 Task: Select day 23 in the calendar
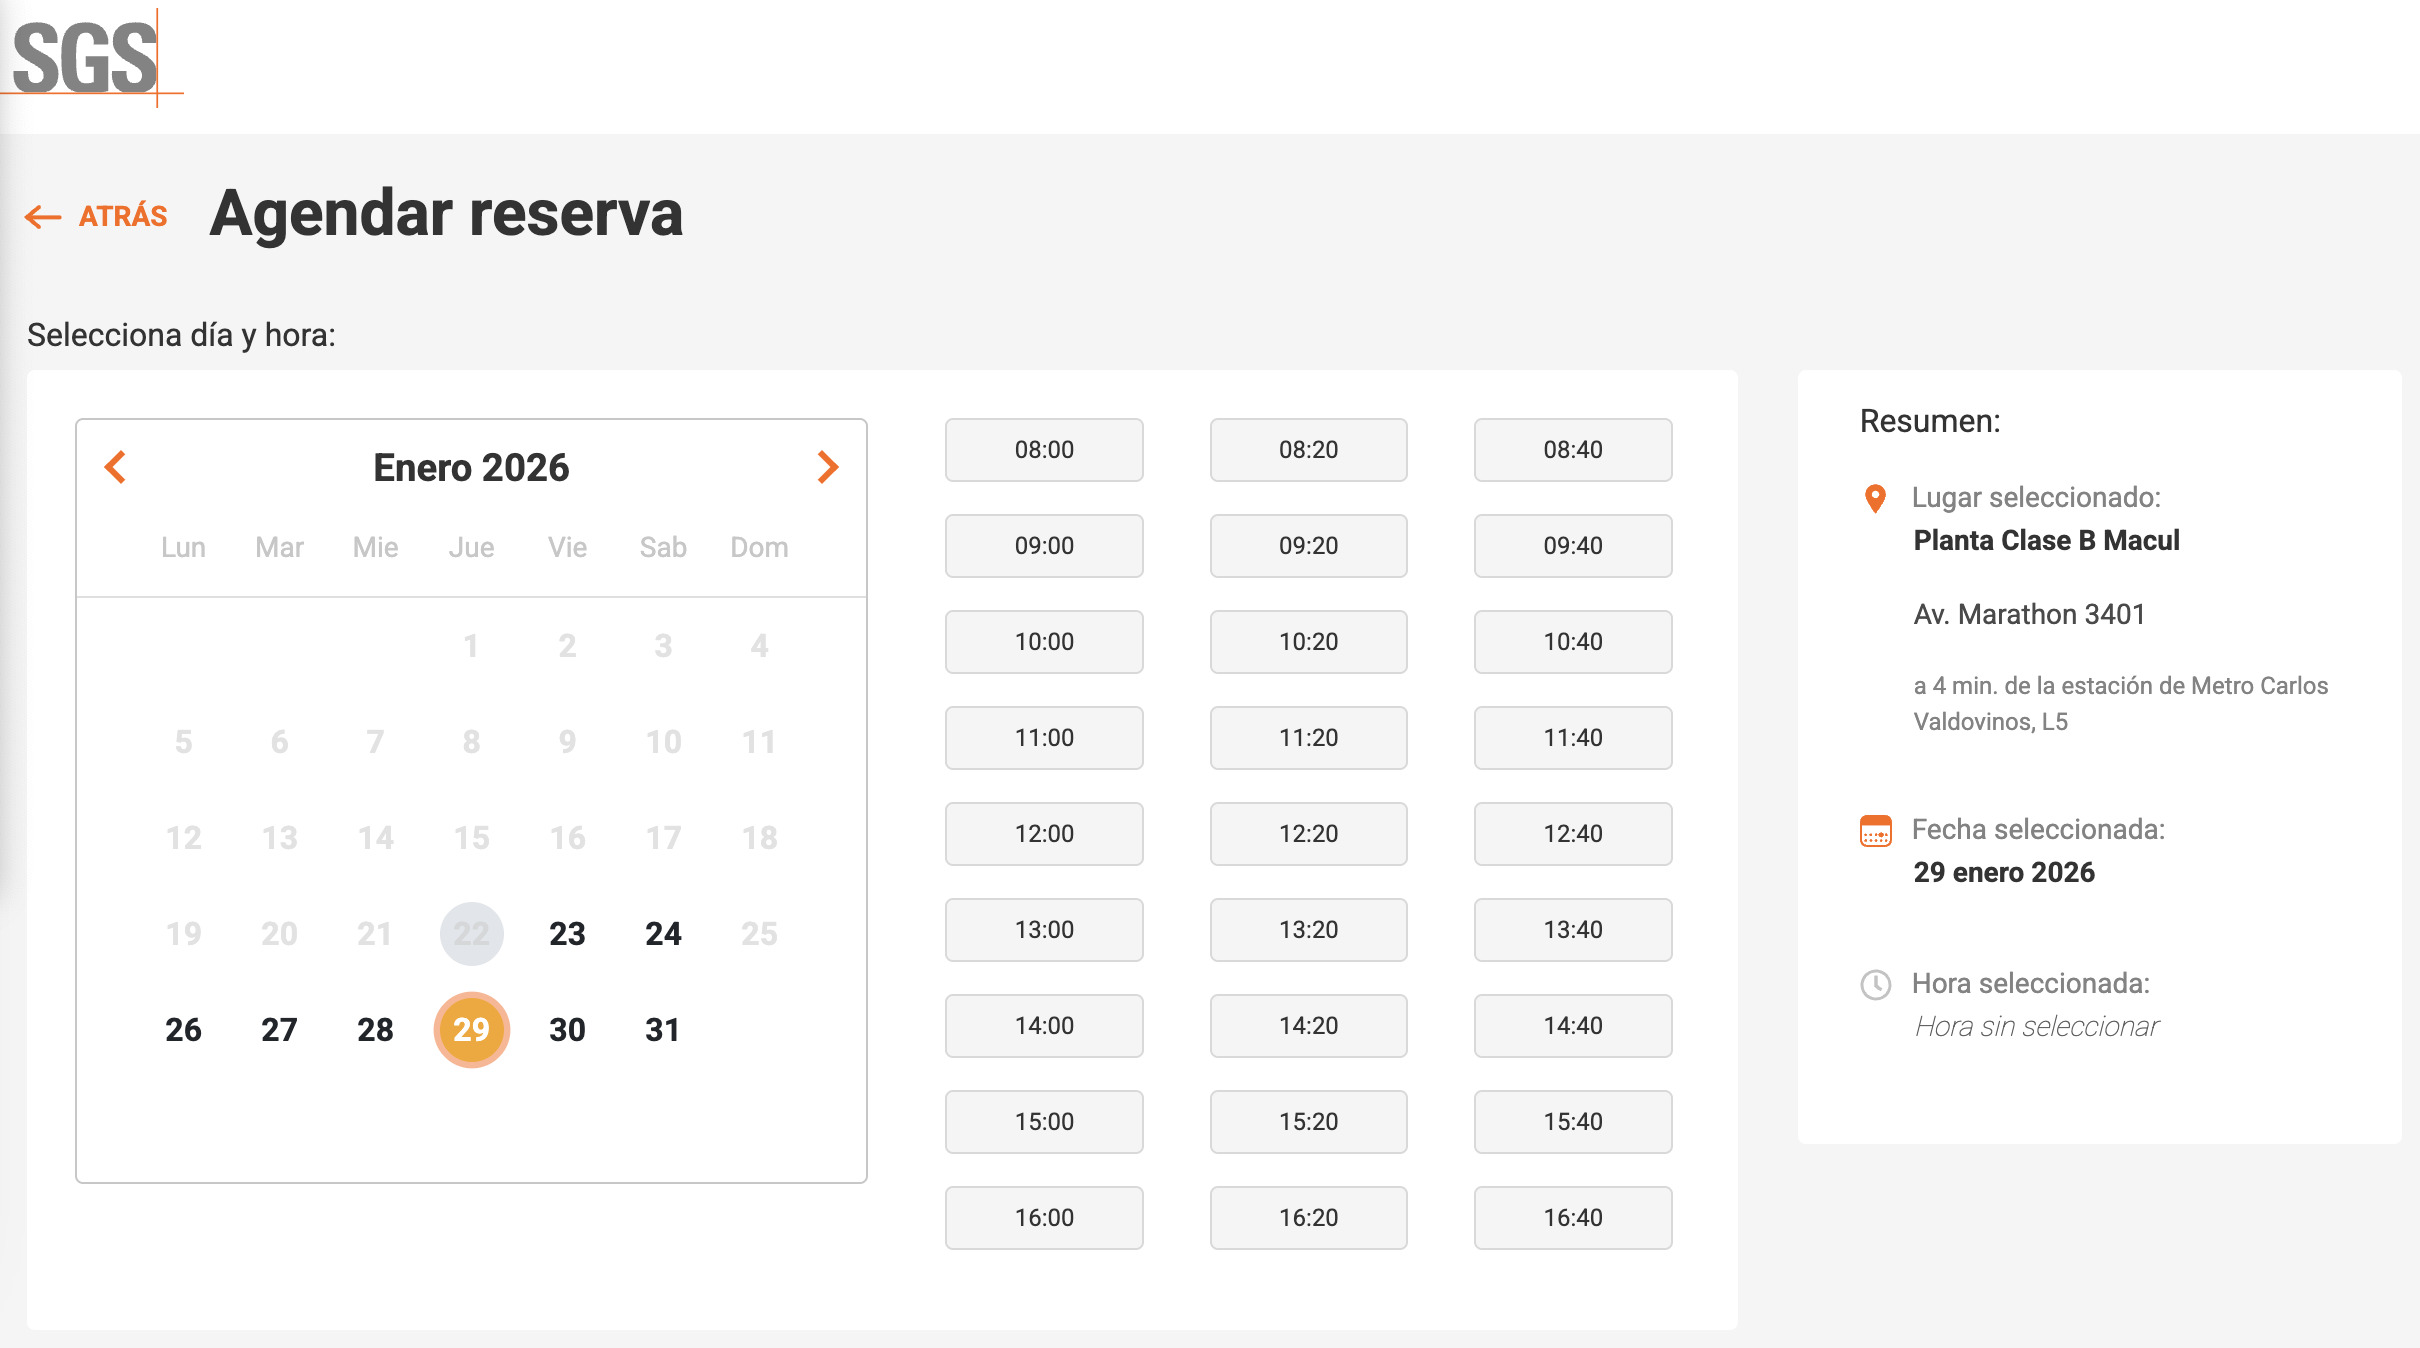point(567,934)
